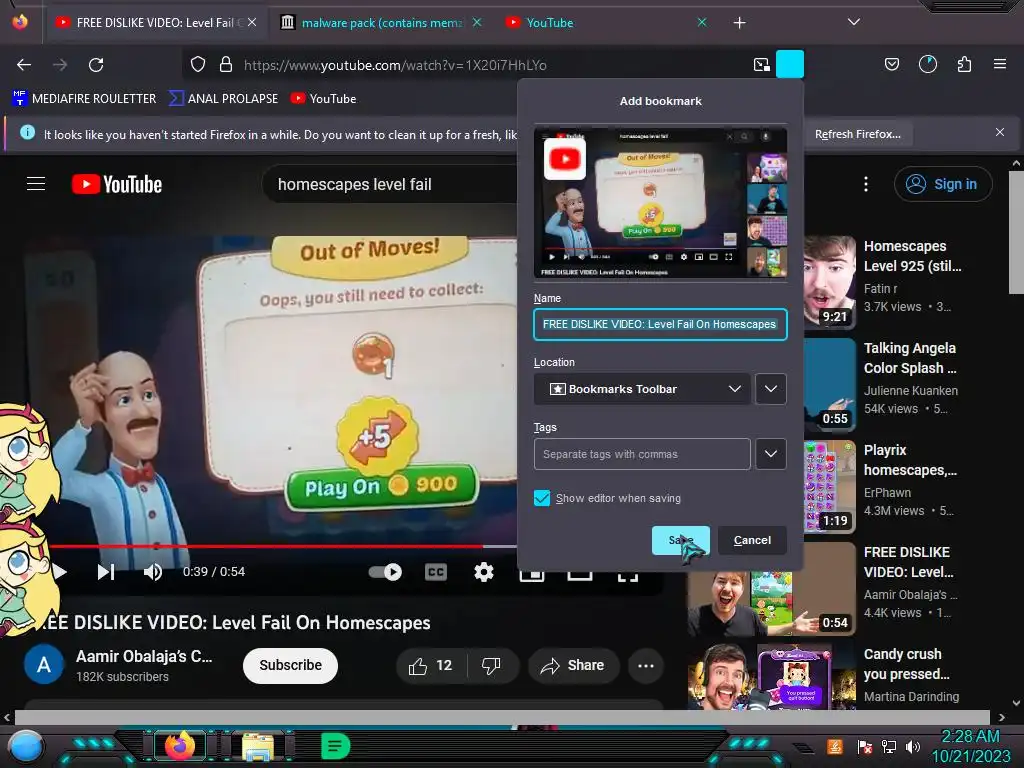Click the picture-in-picture icon in URL bar

(x=761, y=65)
